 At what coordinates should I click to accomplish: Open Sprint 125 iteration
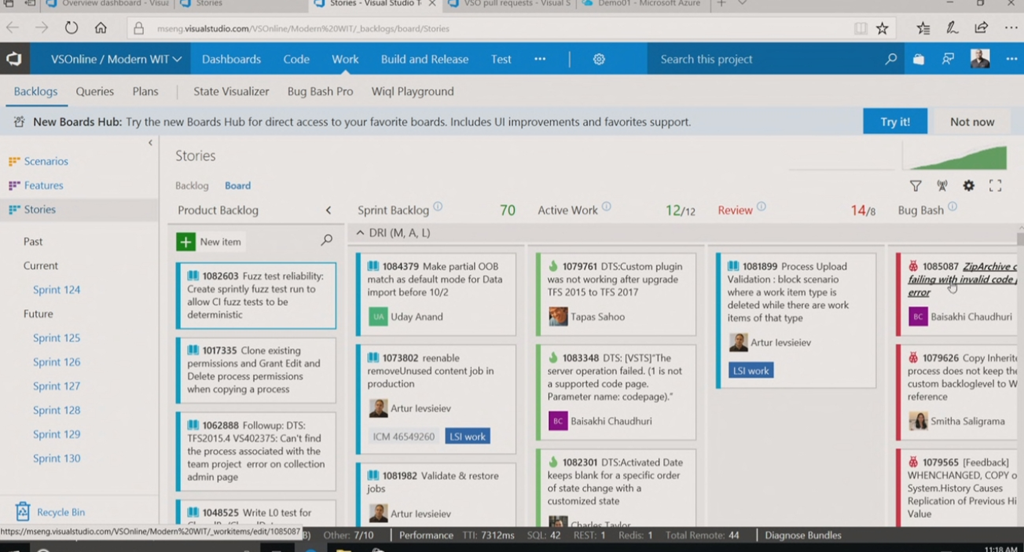click(x=57, y=338)
